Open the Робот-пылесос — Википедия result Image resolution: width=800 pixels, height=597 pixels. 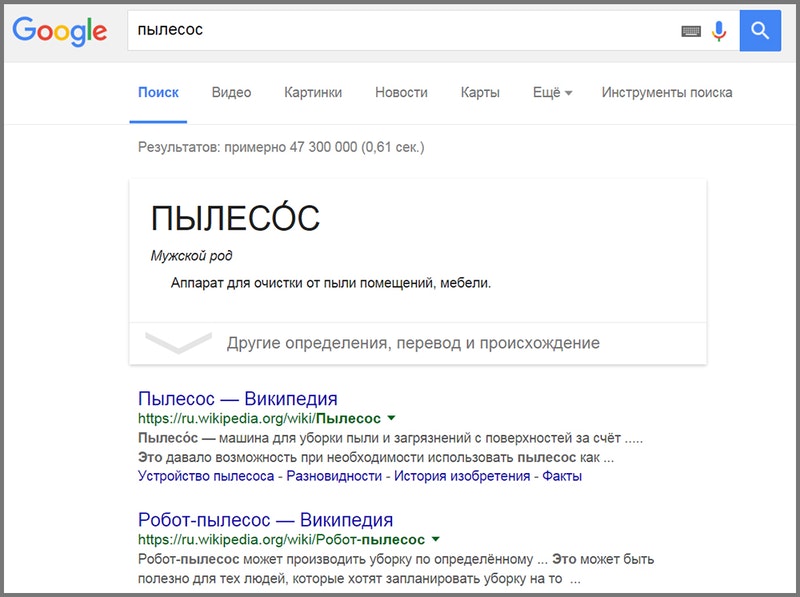tap(265, 520)
